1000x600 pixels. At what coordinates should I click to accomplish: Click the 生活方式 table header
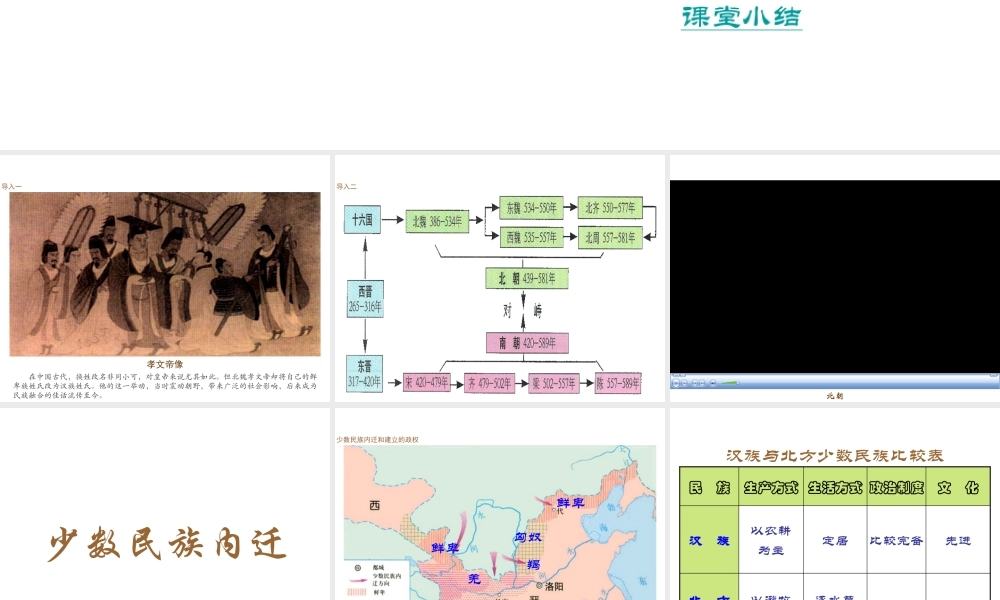coord(835,488)
